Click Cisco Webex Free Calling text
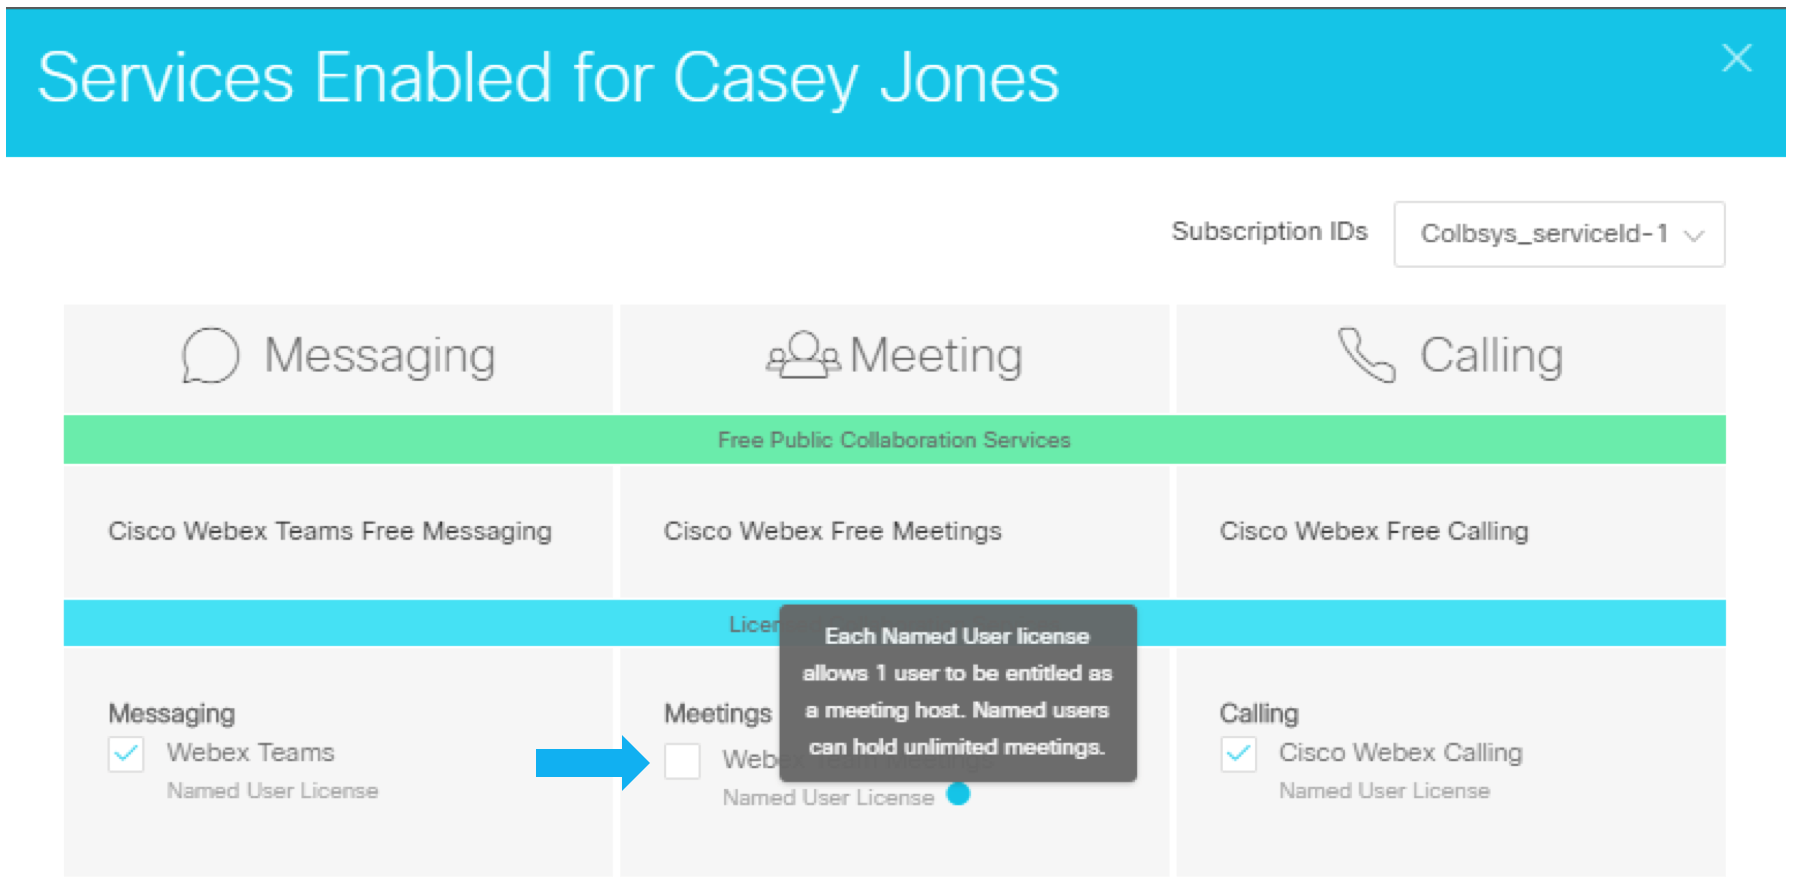This screenshot has width=1796, height=894. tap(1374, 531)
